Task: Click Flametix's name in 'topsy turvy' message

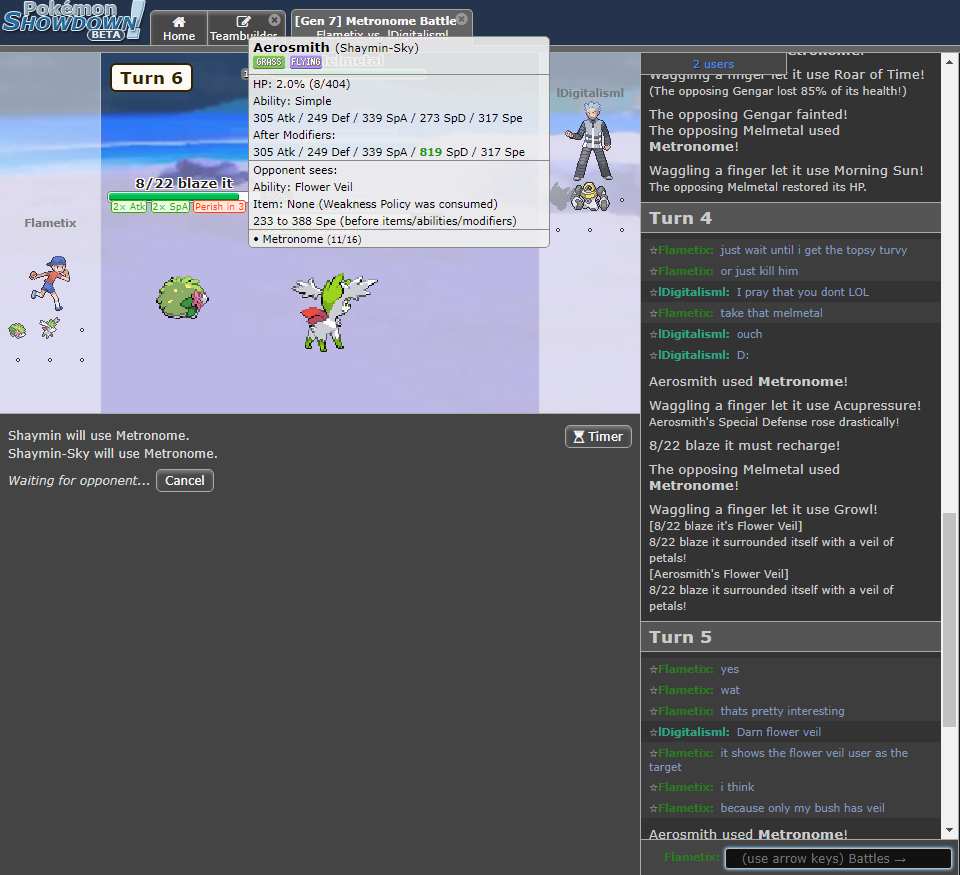Action: point(685,250)
